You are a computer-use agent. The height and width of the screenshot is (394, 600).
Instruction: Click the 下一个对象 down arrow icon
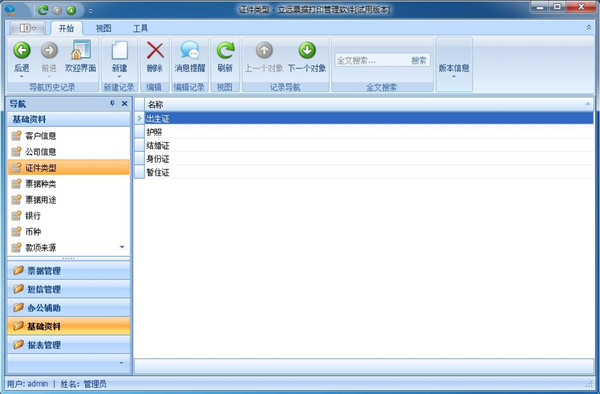[307, 50]
